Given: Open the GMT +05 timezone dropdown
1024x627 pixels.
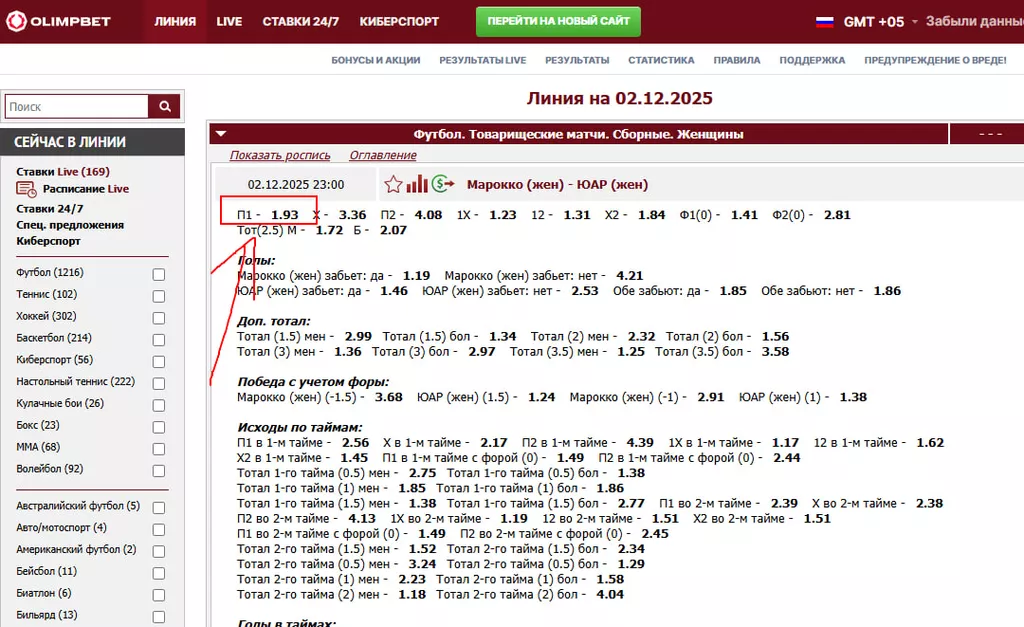Looking at the screenshot, I should coord(873,21).
